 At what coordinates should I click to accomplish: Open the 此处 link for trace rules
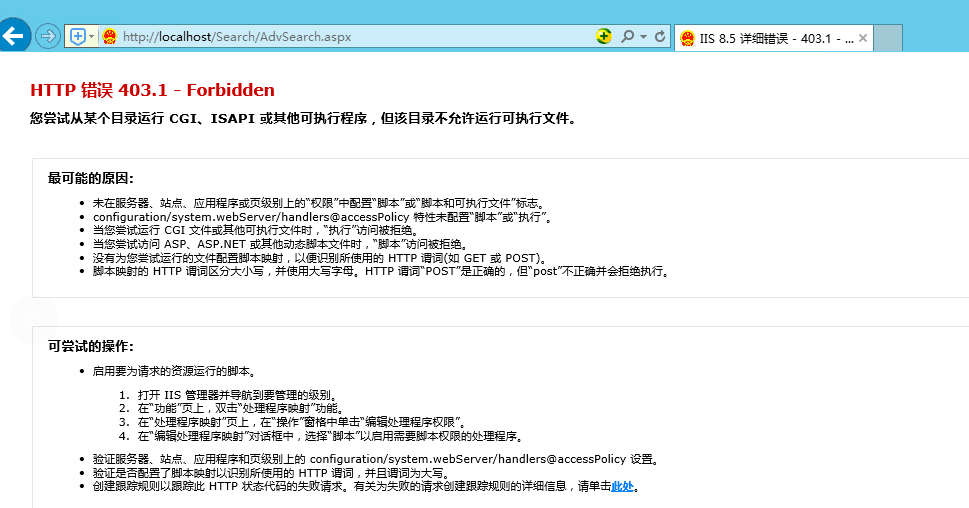point(623,487)
